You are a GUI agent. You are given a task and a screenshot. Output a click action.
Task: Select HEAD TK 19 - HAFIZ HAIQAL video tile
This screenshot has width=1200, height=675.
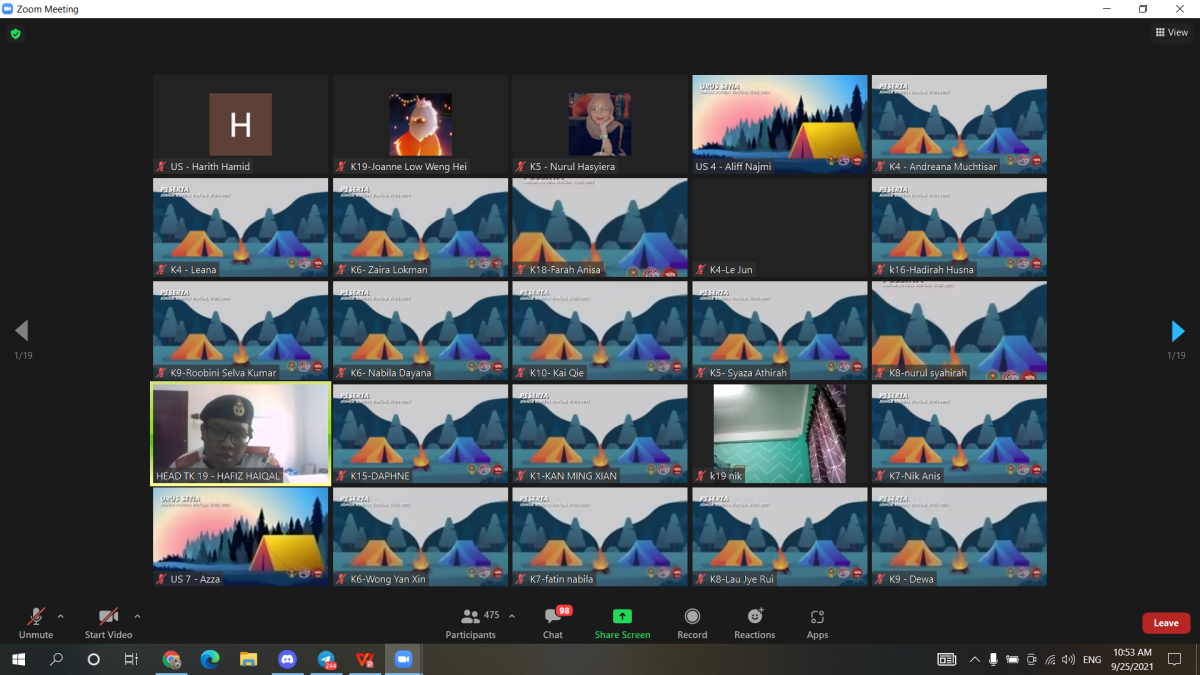click(240, 433)
